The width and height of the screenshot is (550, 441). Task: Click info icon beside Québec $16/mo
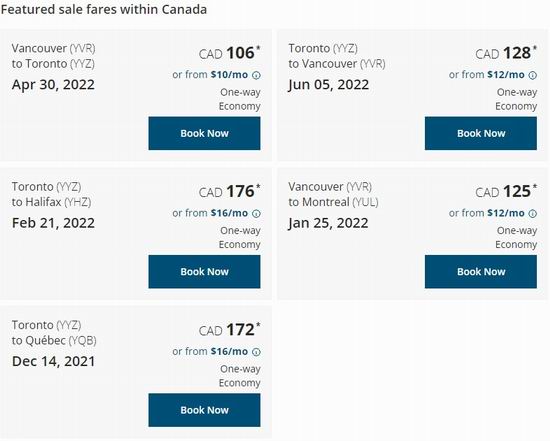(256, 352)
